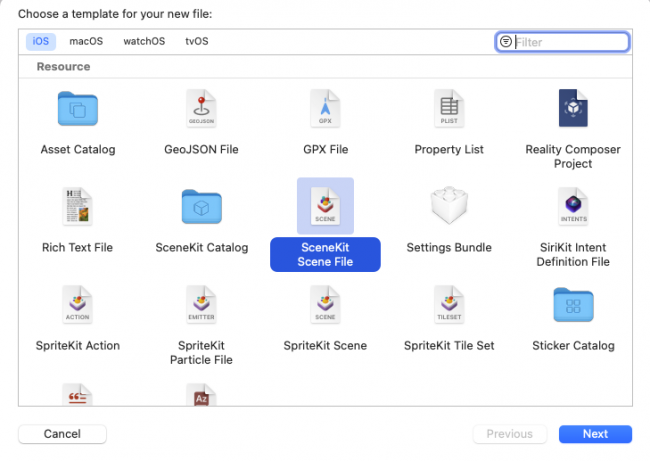
Task: Choose SiriKit Intent Definition File icon
Action: (572, 207)
